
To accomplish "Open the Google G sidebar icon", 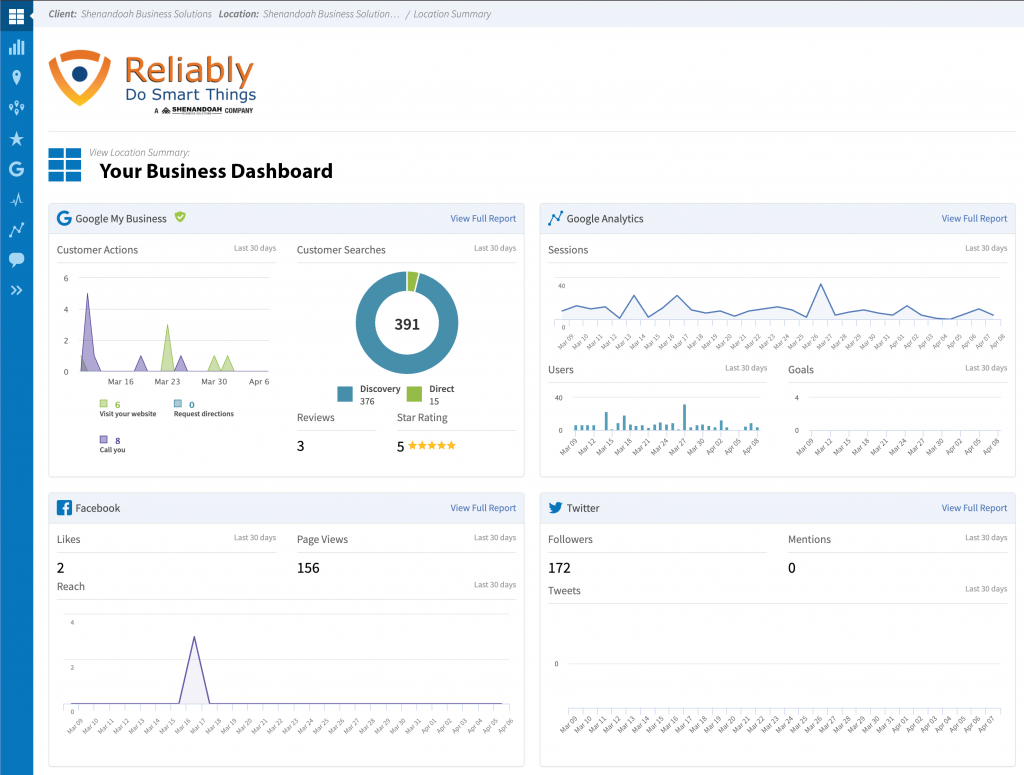I will [x=16, y=169].
